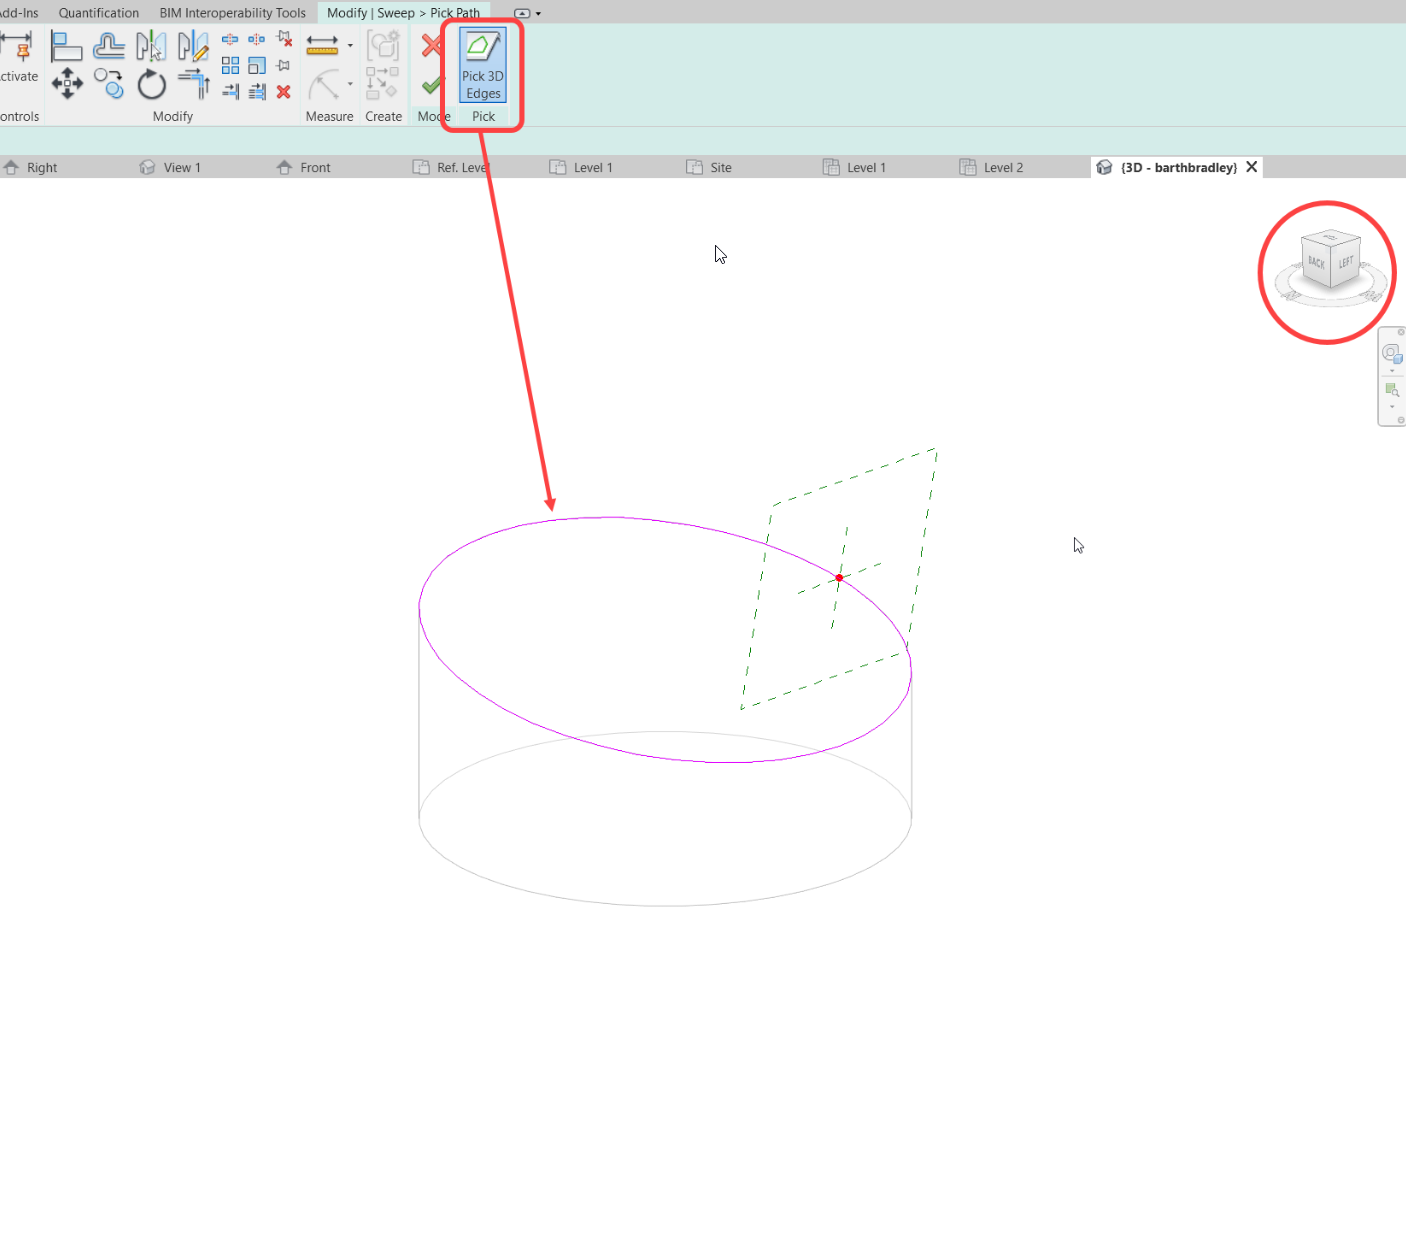Screen dimensions: 1406x1241
Task: Select the Offset tool
Action: 109,46
